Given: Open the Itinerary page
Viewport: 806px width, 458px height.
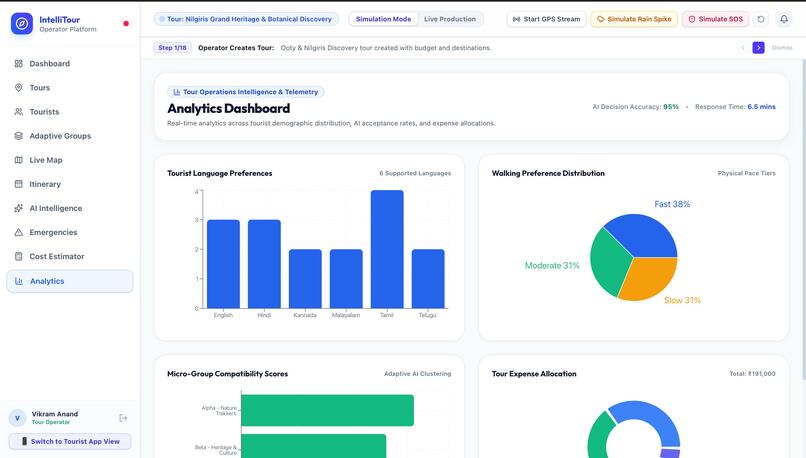Looking at the screenshot, I should click(69, 184).
